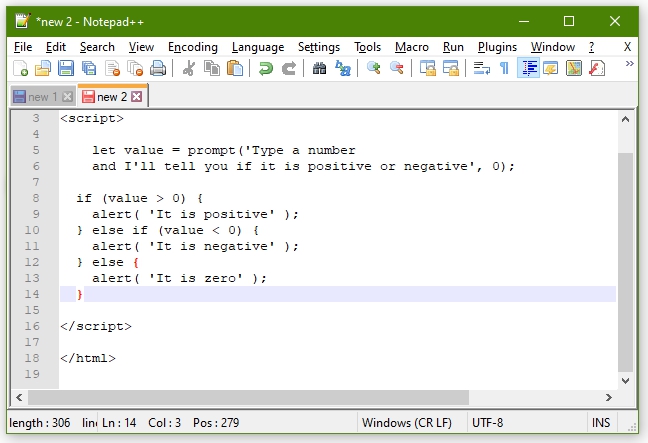Open the Replace dialog icon

point(343,69)
